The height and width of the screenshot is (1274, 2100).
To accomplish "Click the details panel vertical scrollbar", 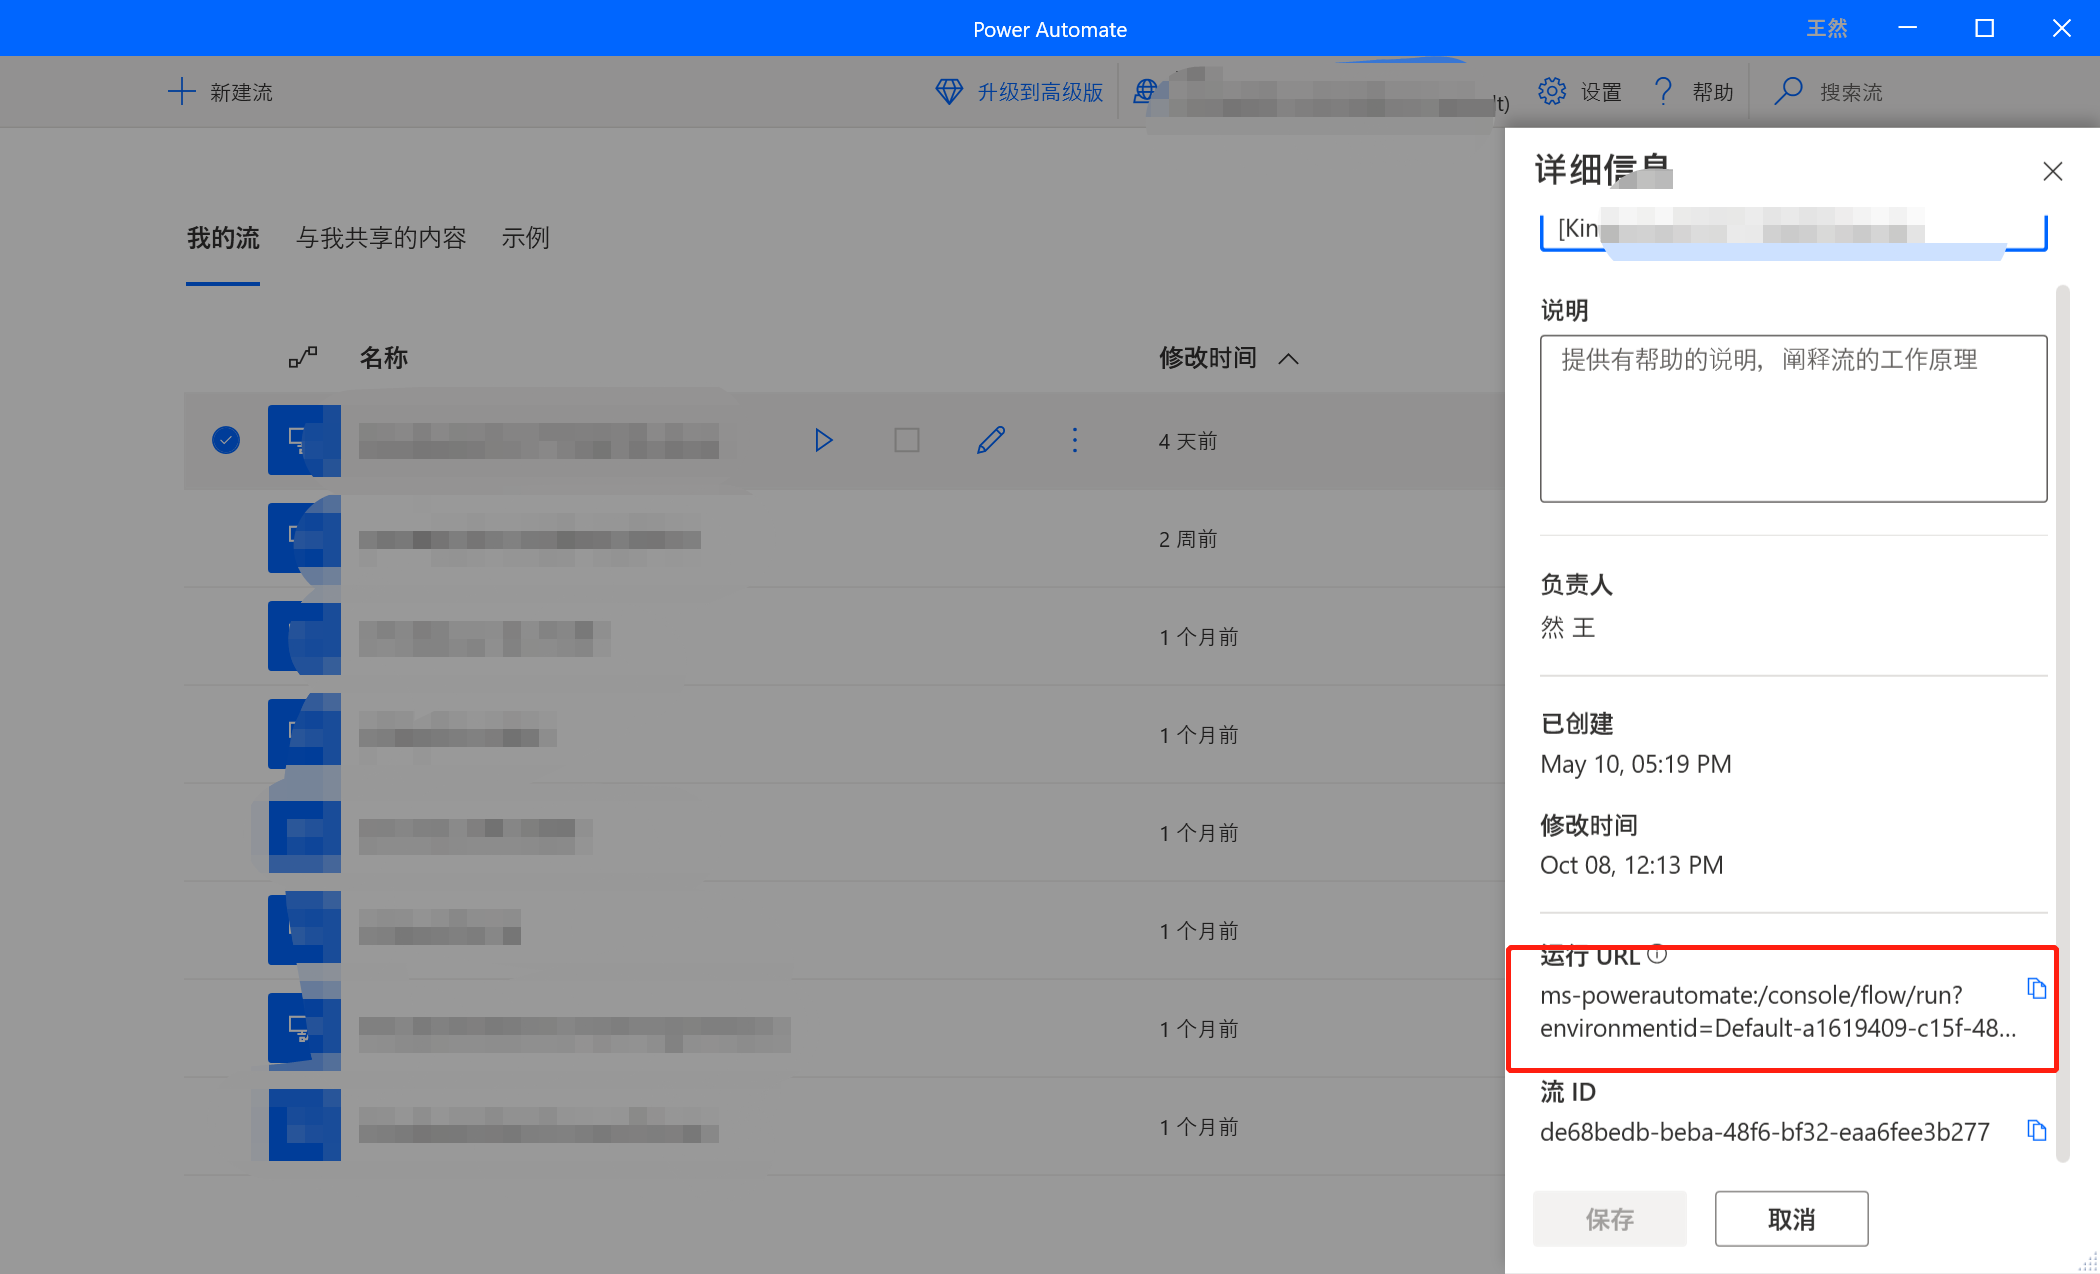I will click(x=2062, y=724).
